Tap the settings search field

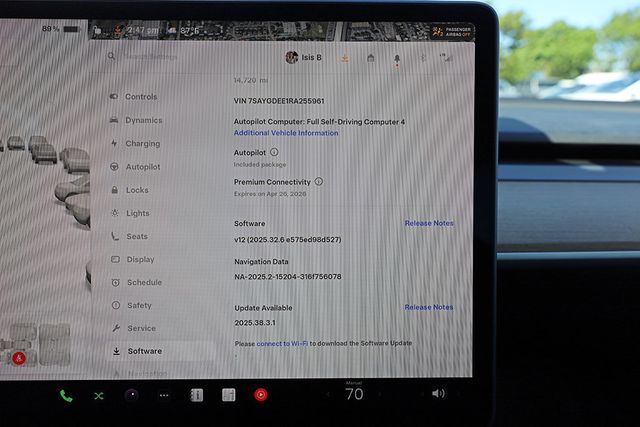[x=180, y=57]
